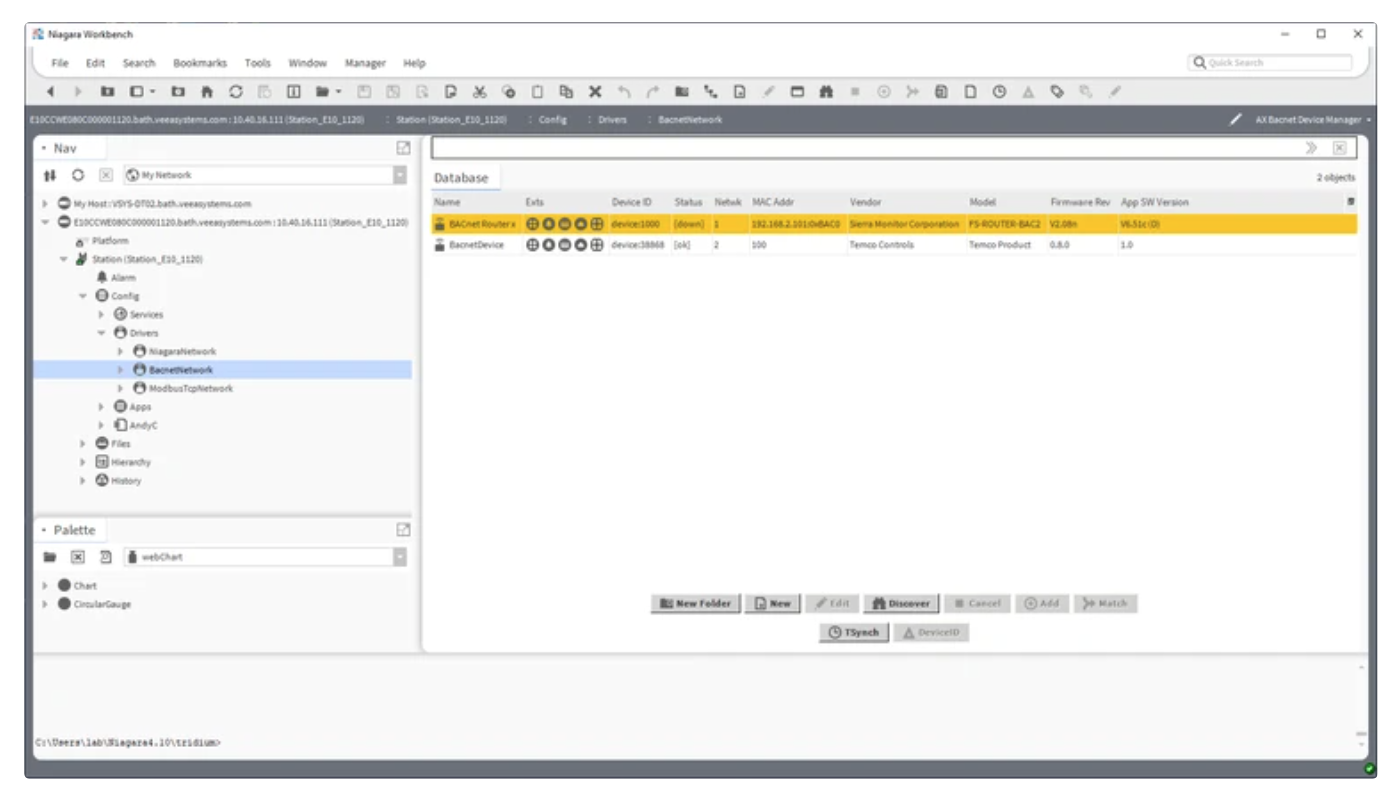1396x802 pixels.
Task: Click the Vendor column header
Action: click(864, 202)
